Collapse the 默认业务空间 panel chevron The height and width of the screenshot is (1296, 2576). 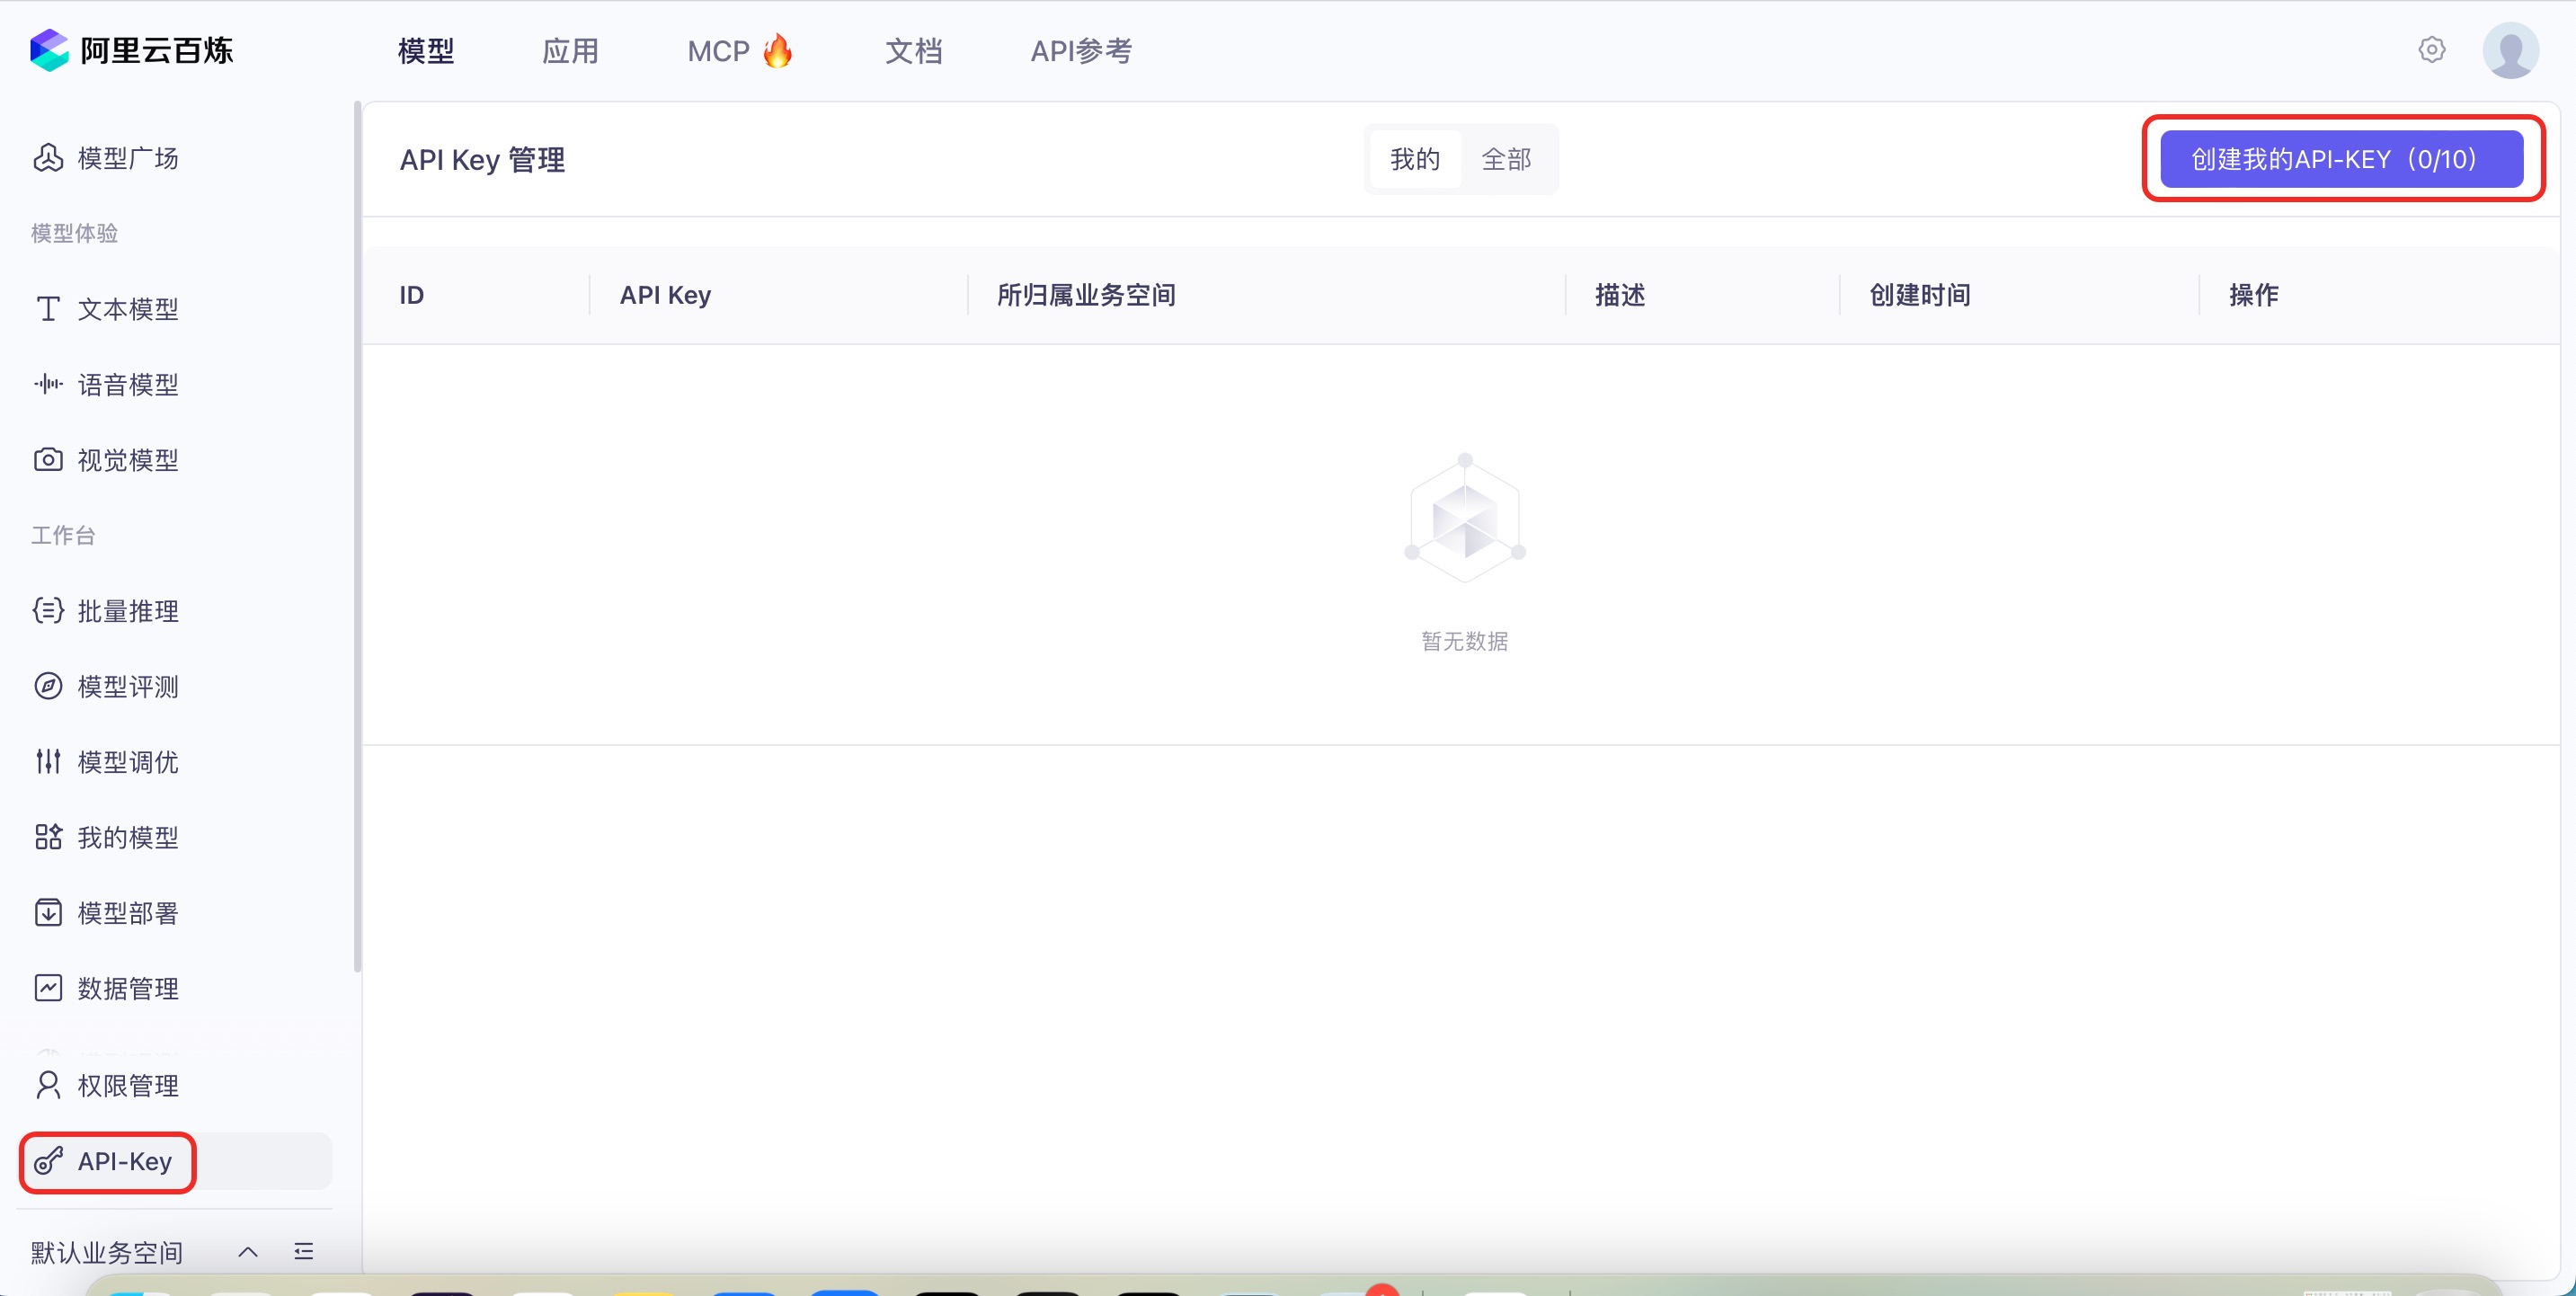247,1251
